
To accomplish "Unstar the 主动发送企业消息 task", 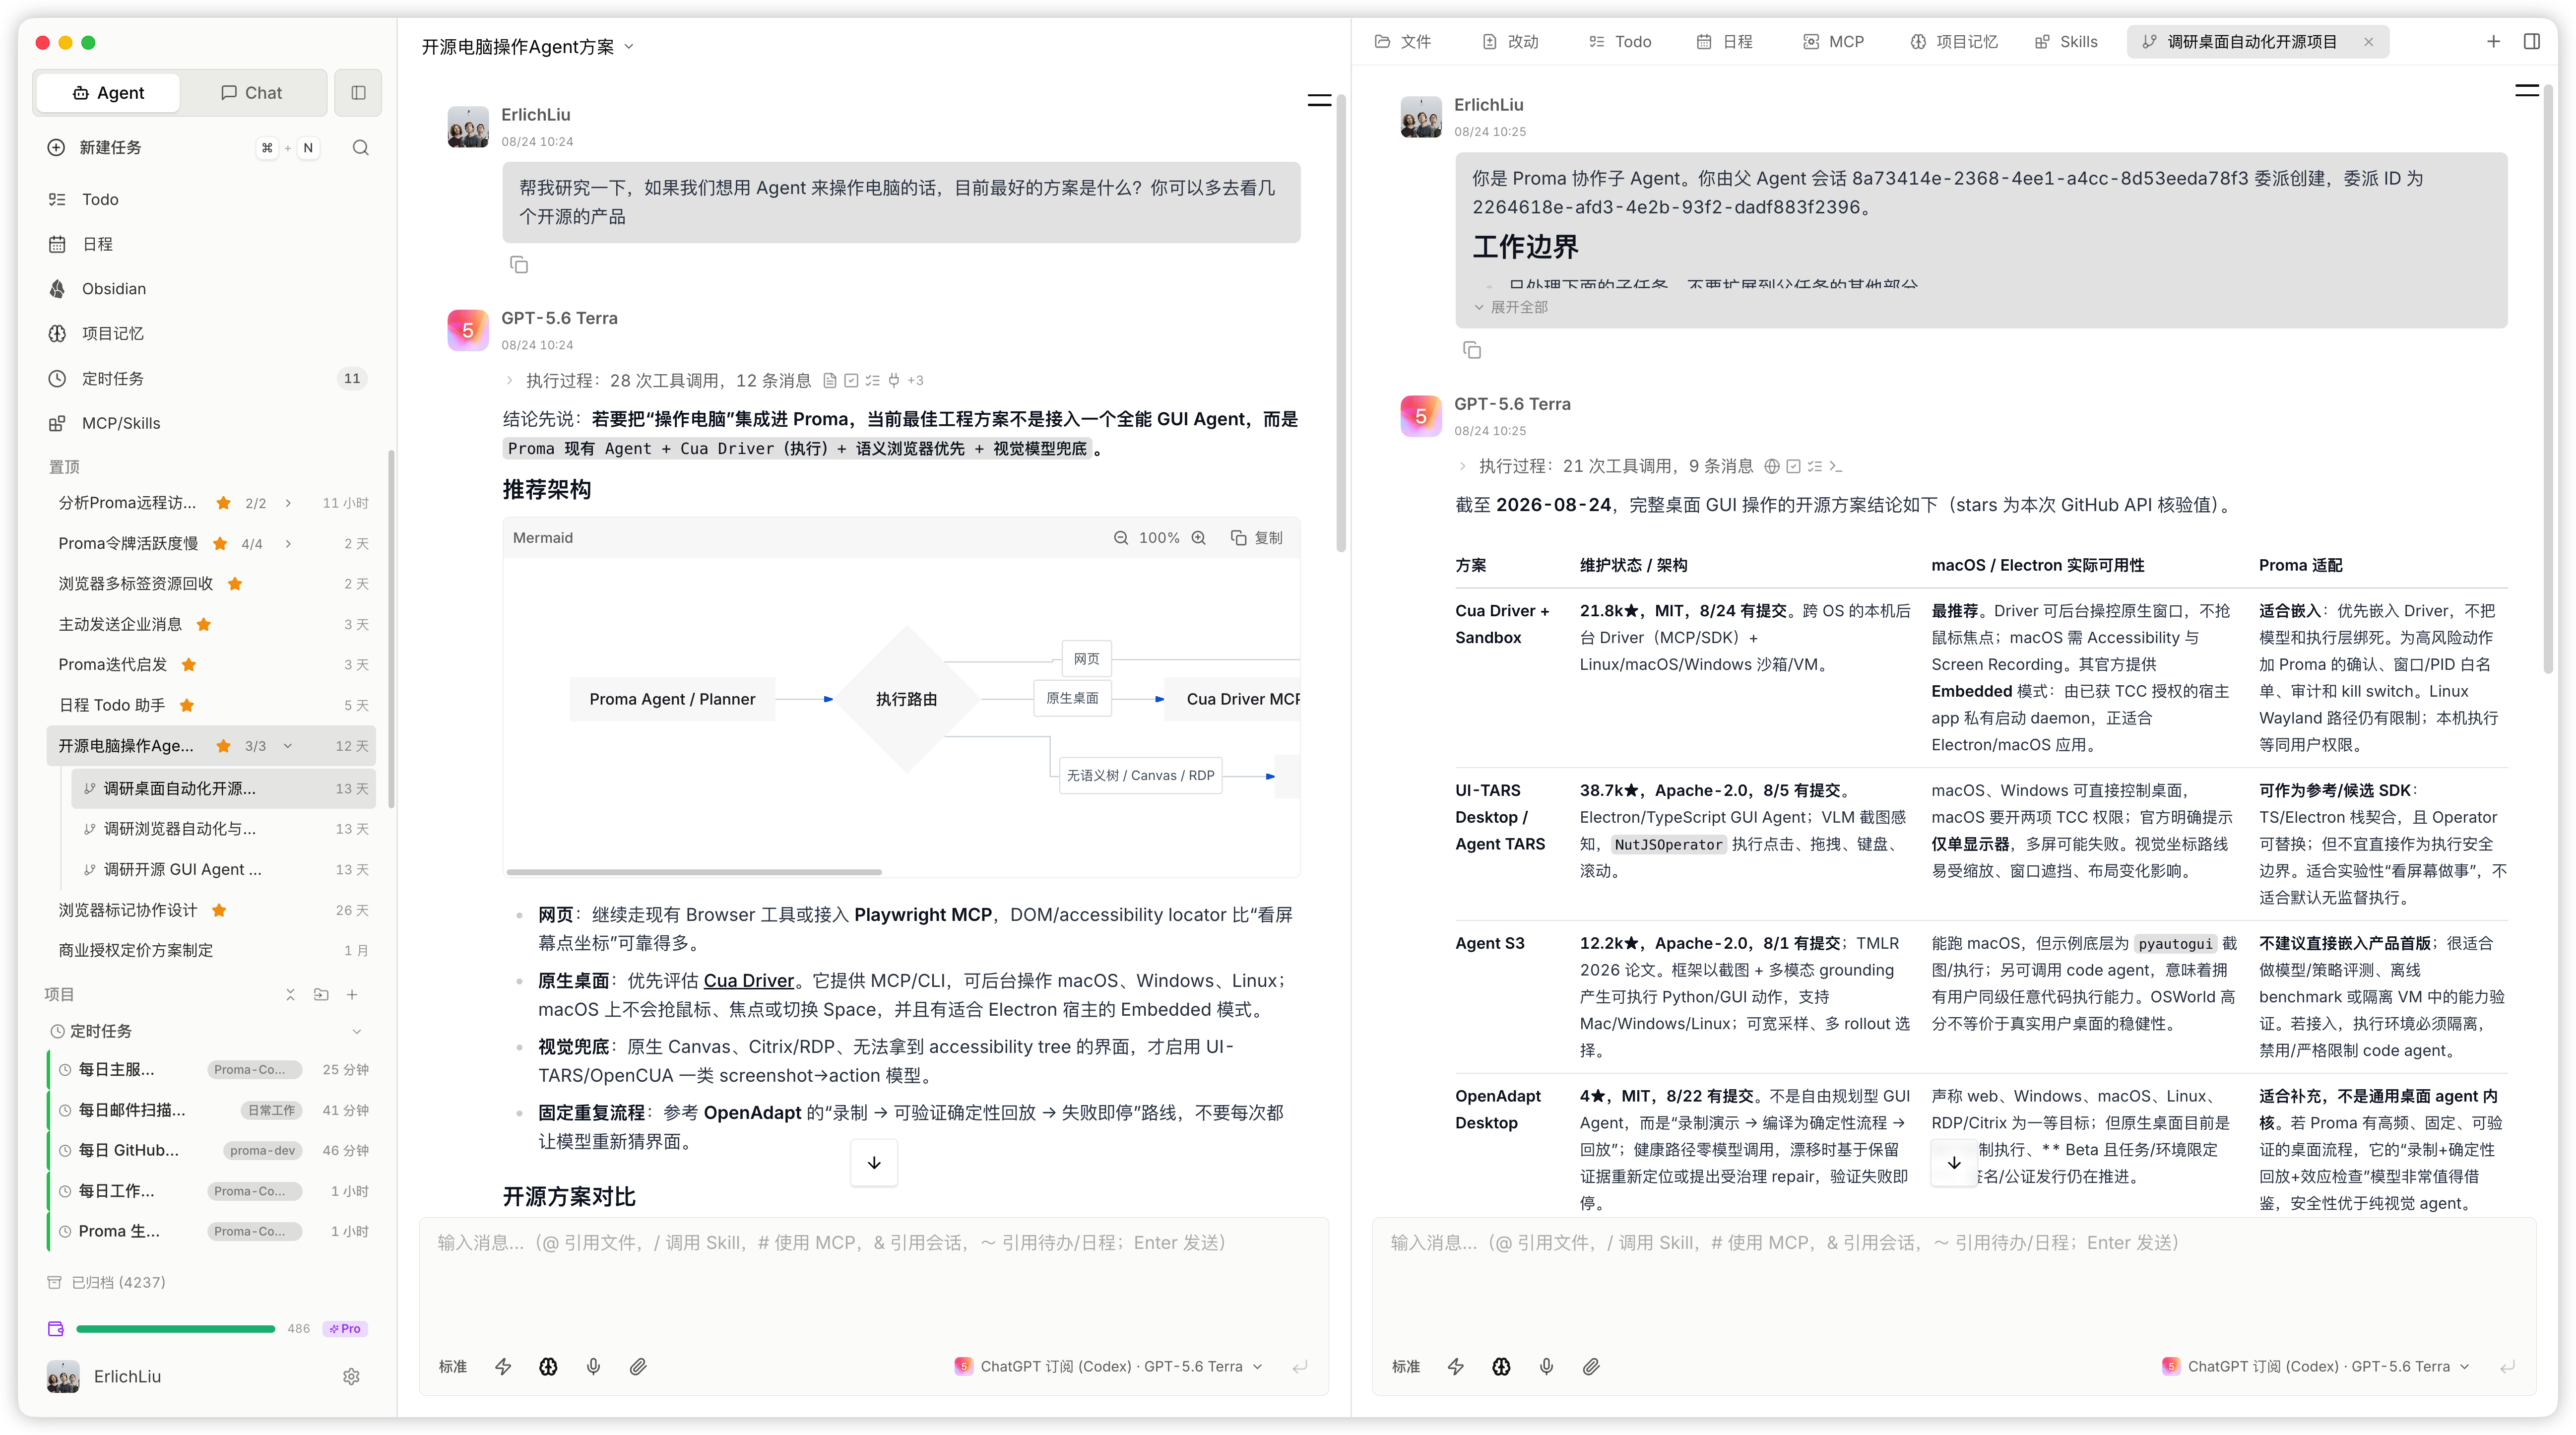I will [204, 625].
